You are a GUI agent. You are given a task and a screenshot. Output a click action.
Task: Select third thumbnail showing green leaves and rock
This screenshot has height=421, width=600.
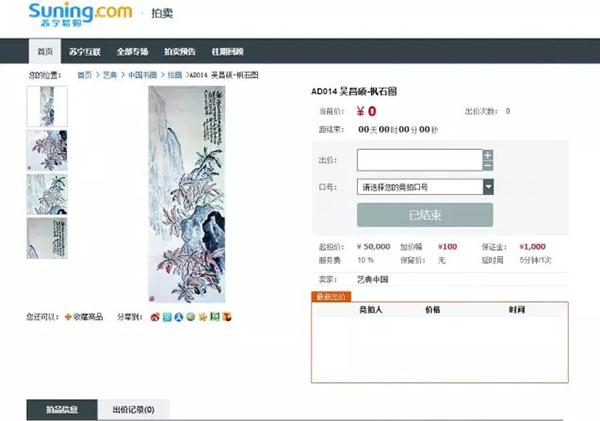pyautogui.click(x=47, y=194)
